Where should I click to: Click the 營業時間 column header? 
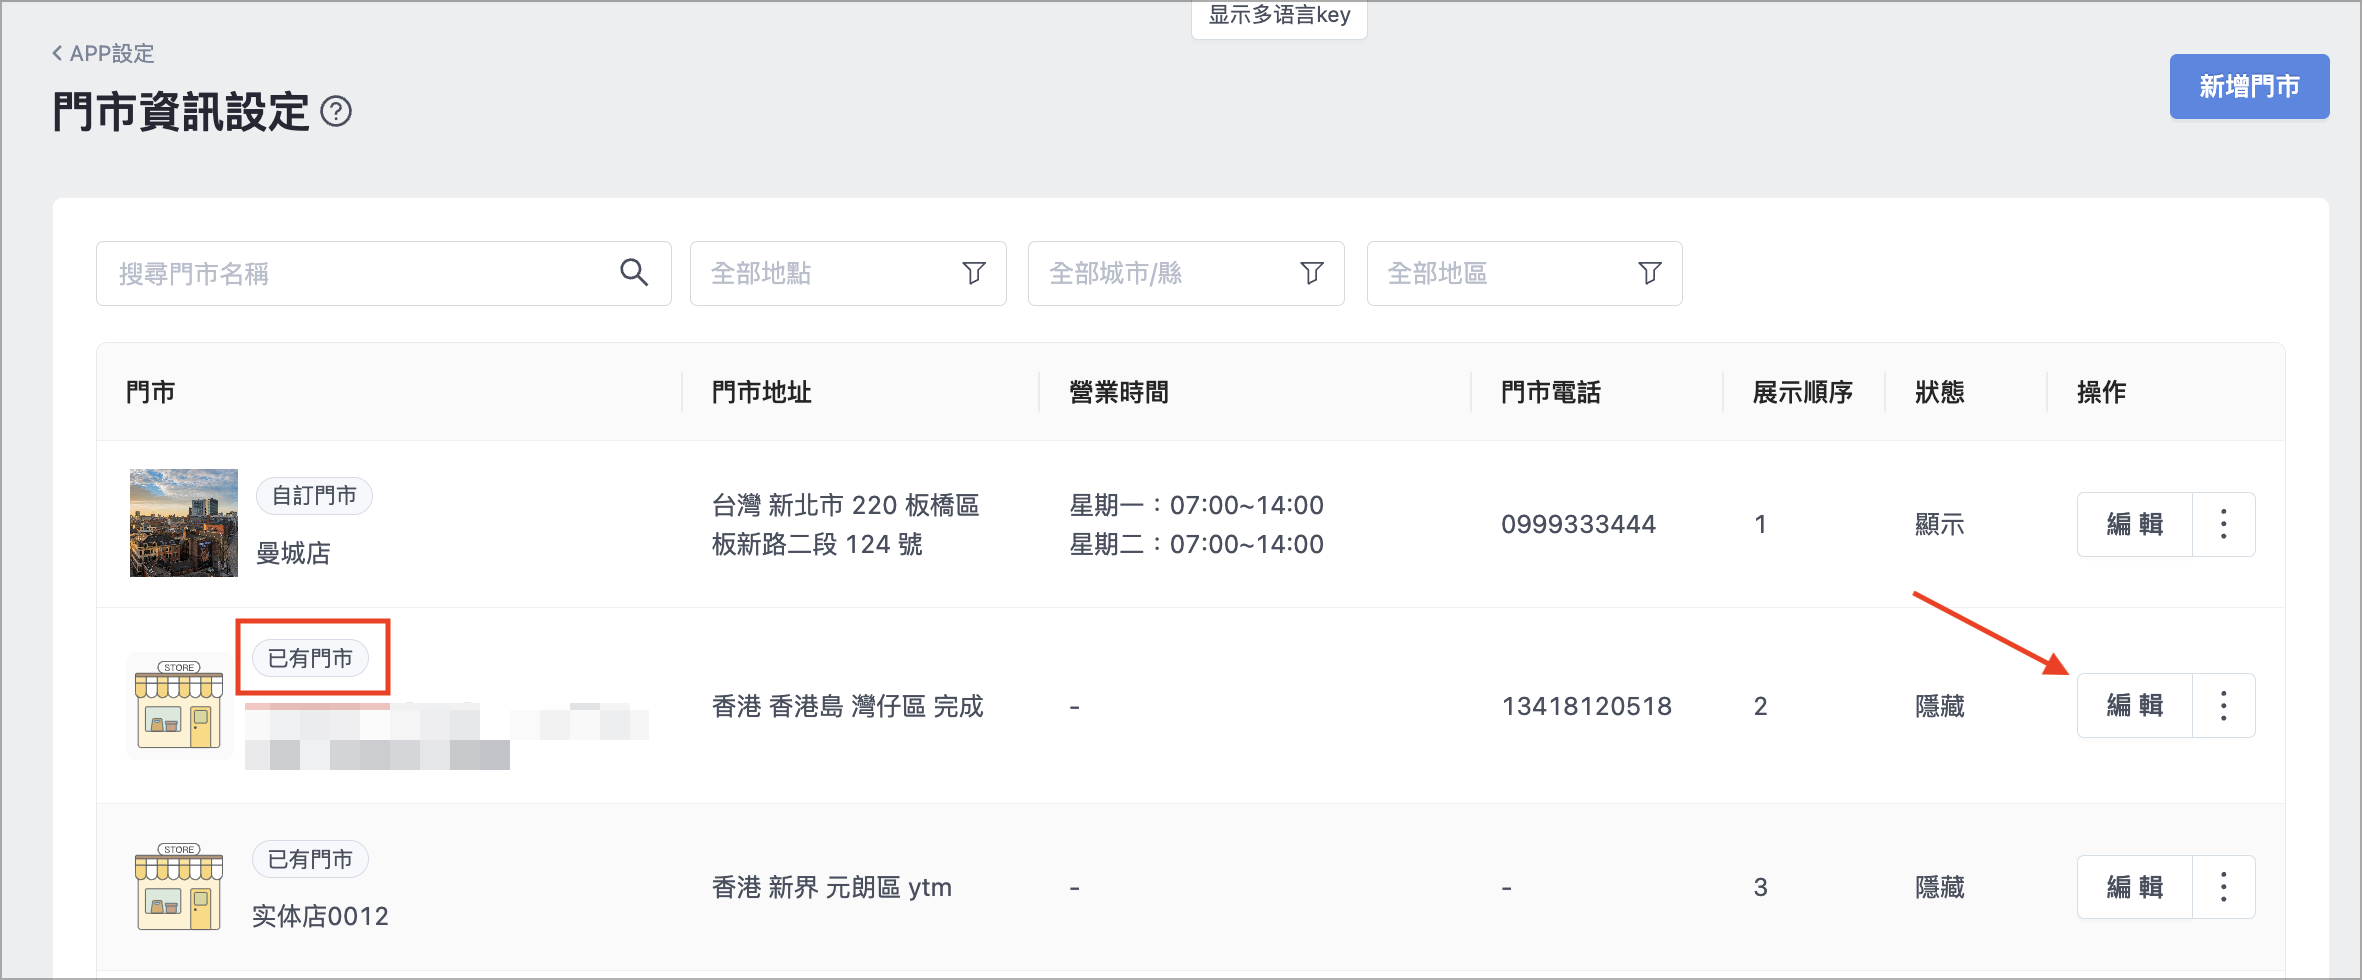click(1119, 392)
